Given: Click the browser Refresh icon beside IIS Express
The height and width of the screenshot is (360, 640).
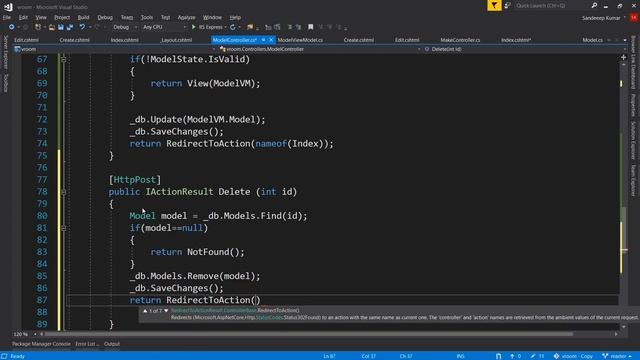Looking at the screenshot, I should [x=233, y=27].
